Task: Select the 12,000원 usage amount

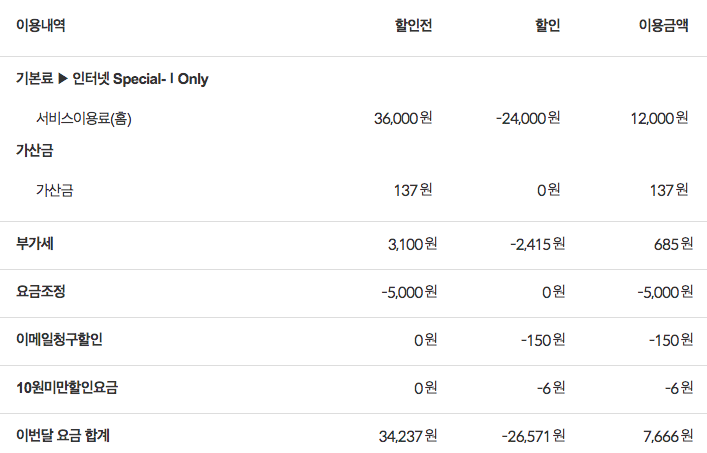Action: tap(659, 118)
